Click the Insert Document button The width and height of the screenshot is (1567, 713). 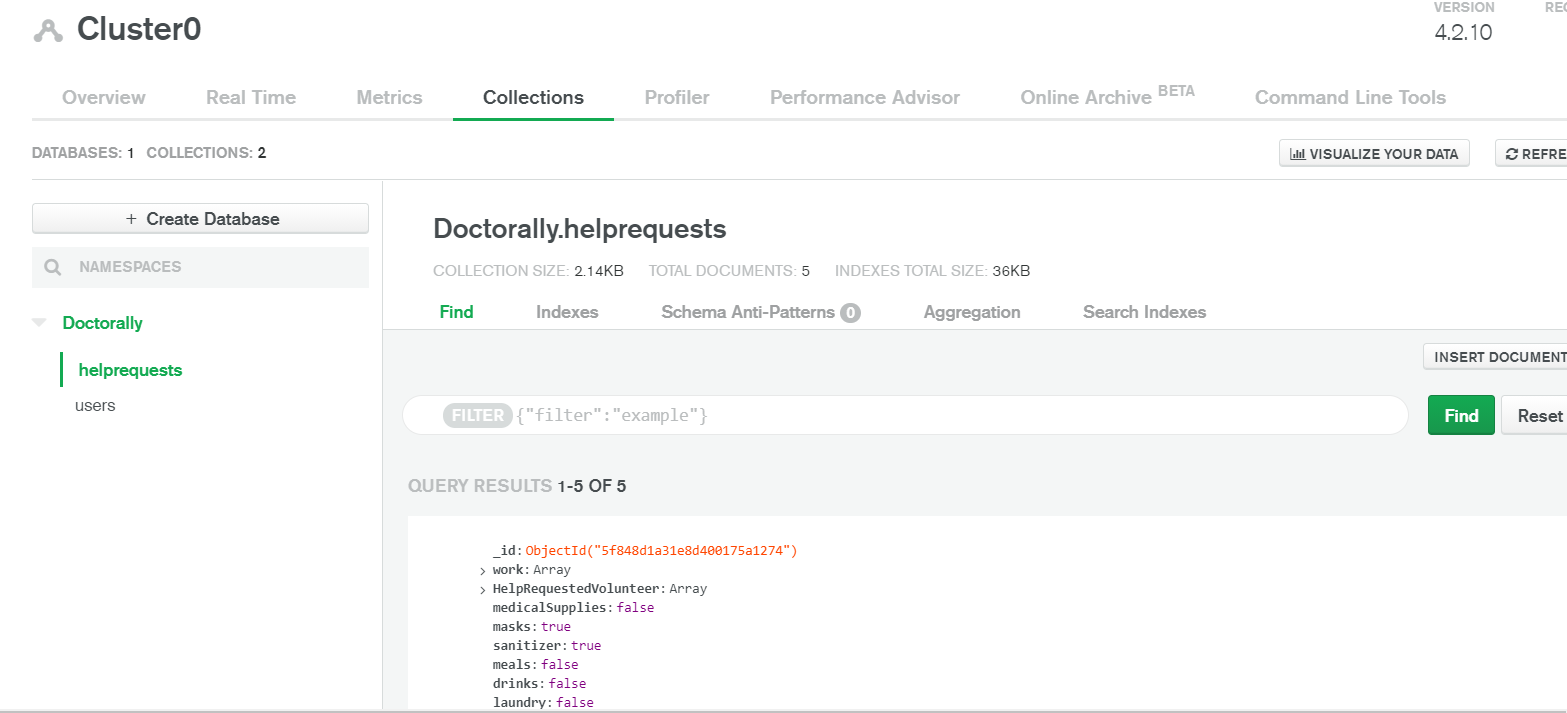1495,357
